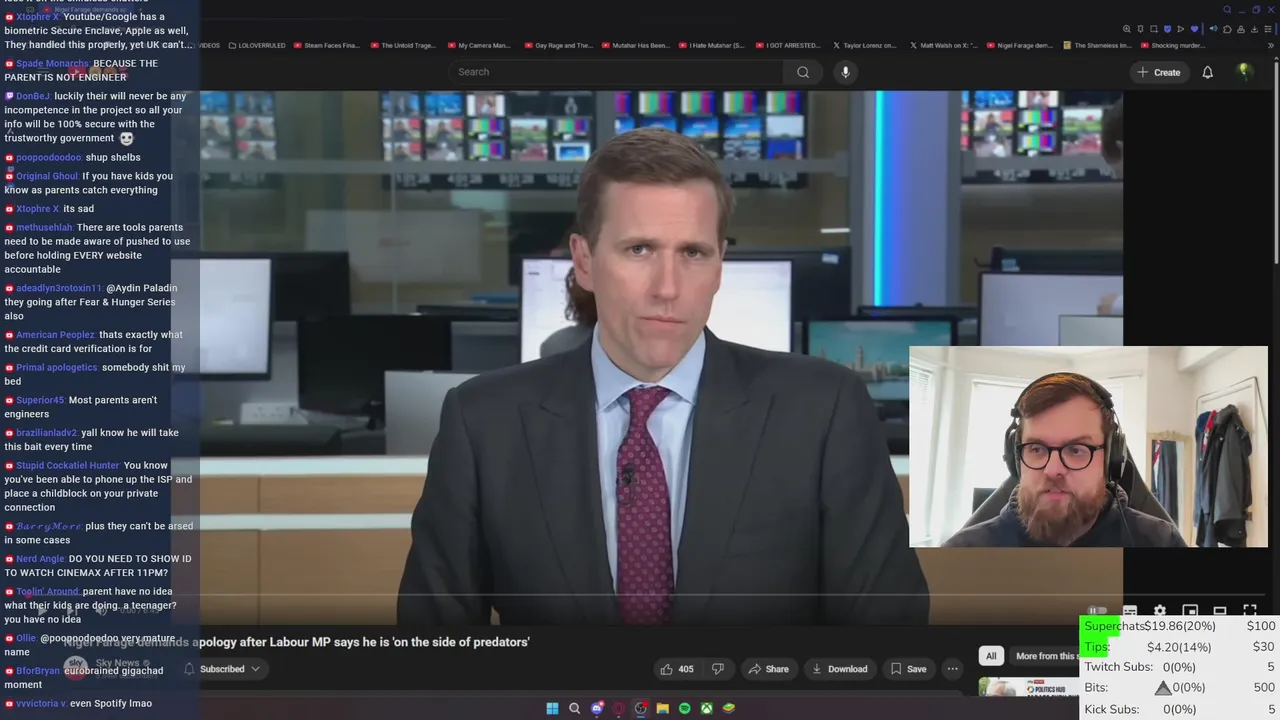
Task: Toggle subtitles in the video player
Action: coord(1130,611)
